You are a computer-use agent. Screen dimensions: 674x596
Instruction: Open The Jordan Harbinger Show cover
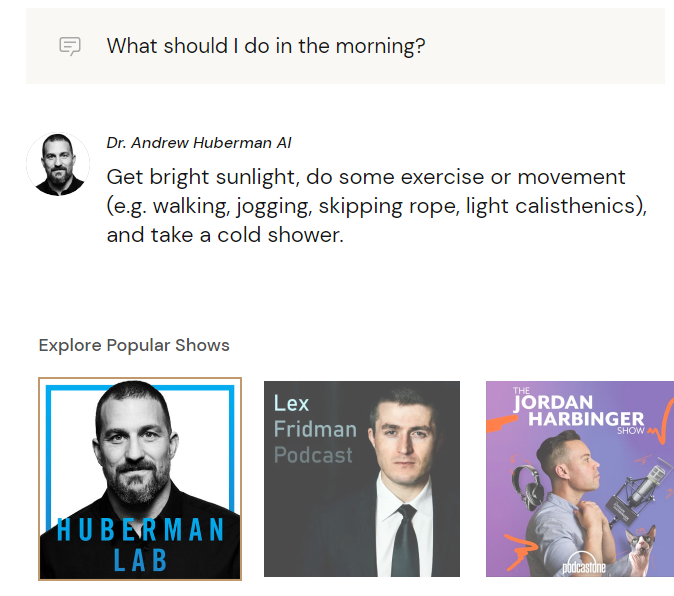pyautogui.click(x=580, y=479)
